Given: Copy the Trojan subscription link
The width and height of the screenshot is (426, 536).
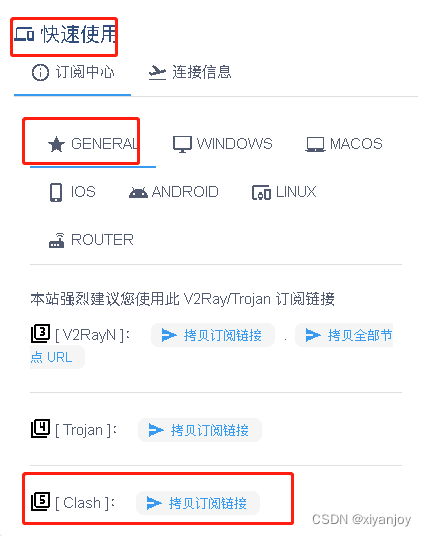Looking at the screenshot, I should [x=200, y=430].
